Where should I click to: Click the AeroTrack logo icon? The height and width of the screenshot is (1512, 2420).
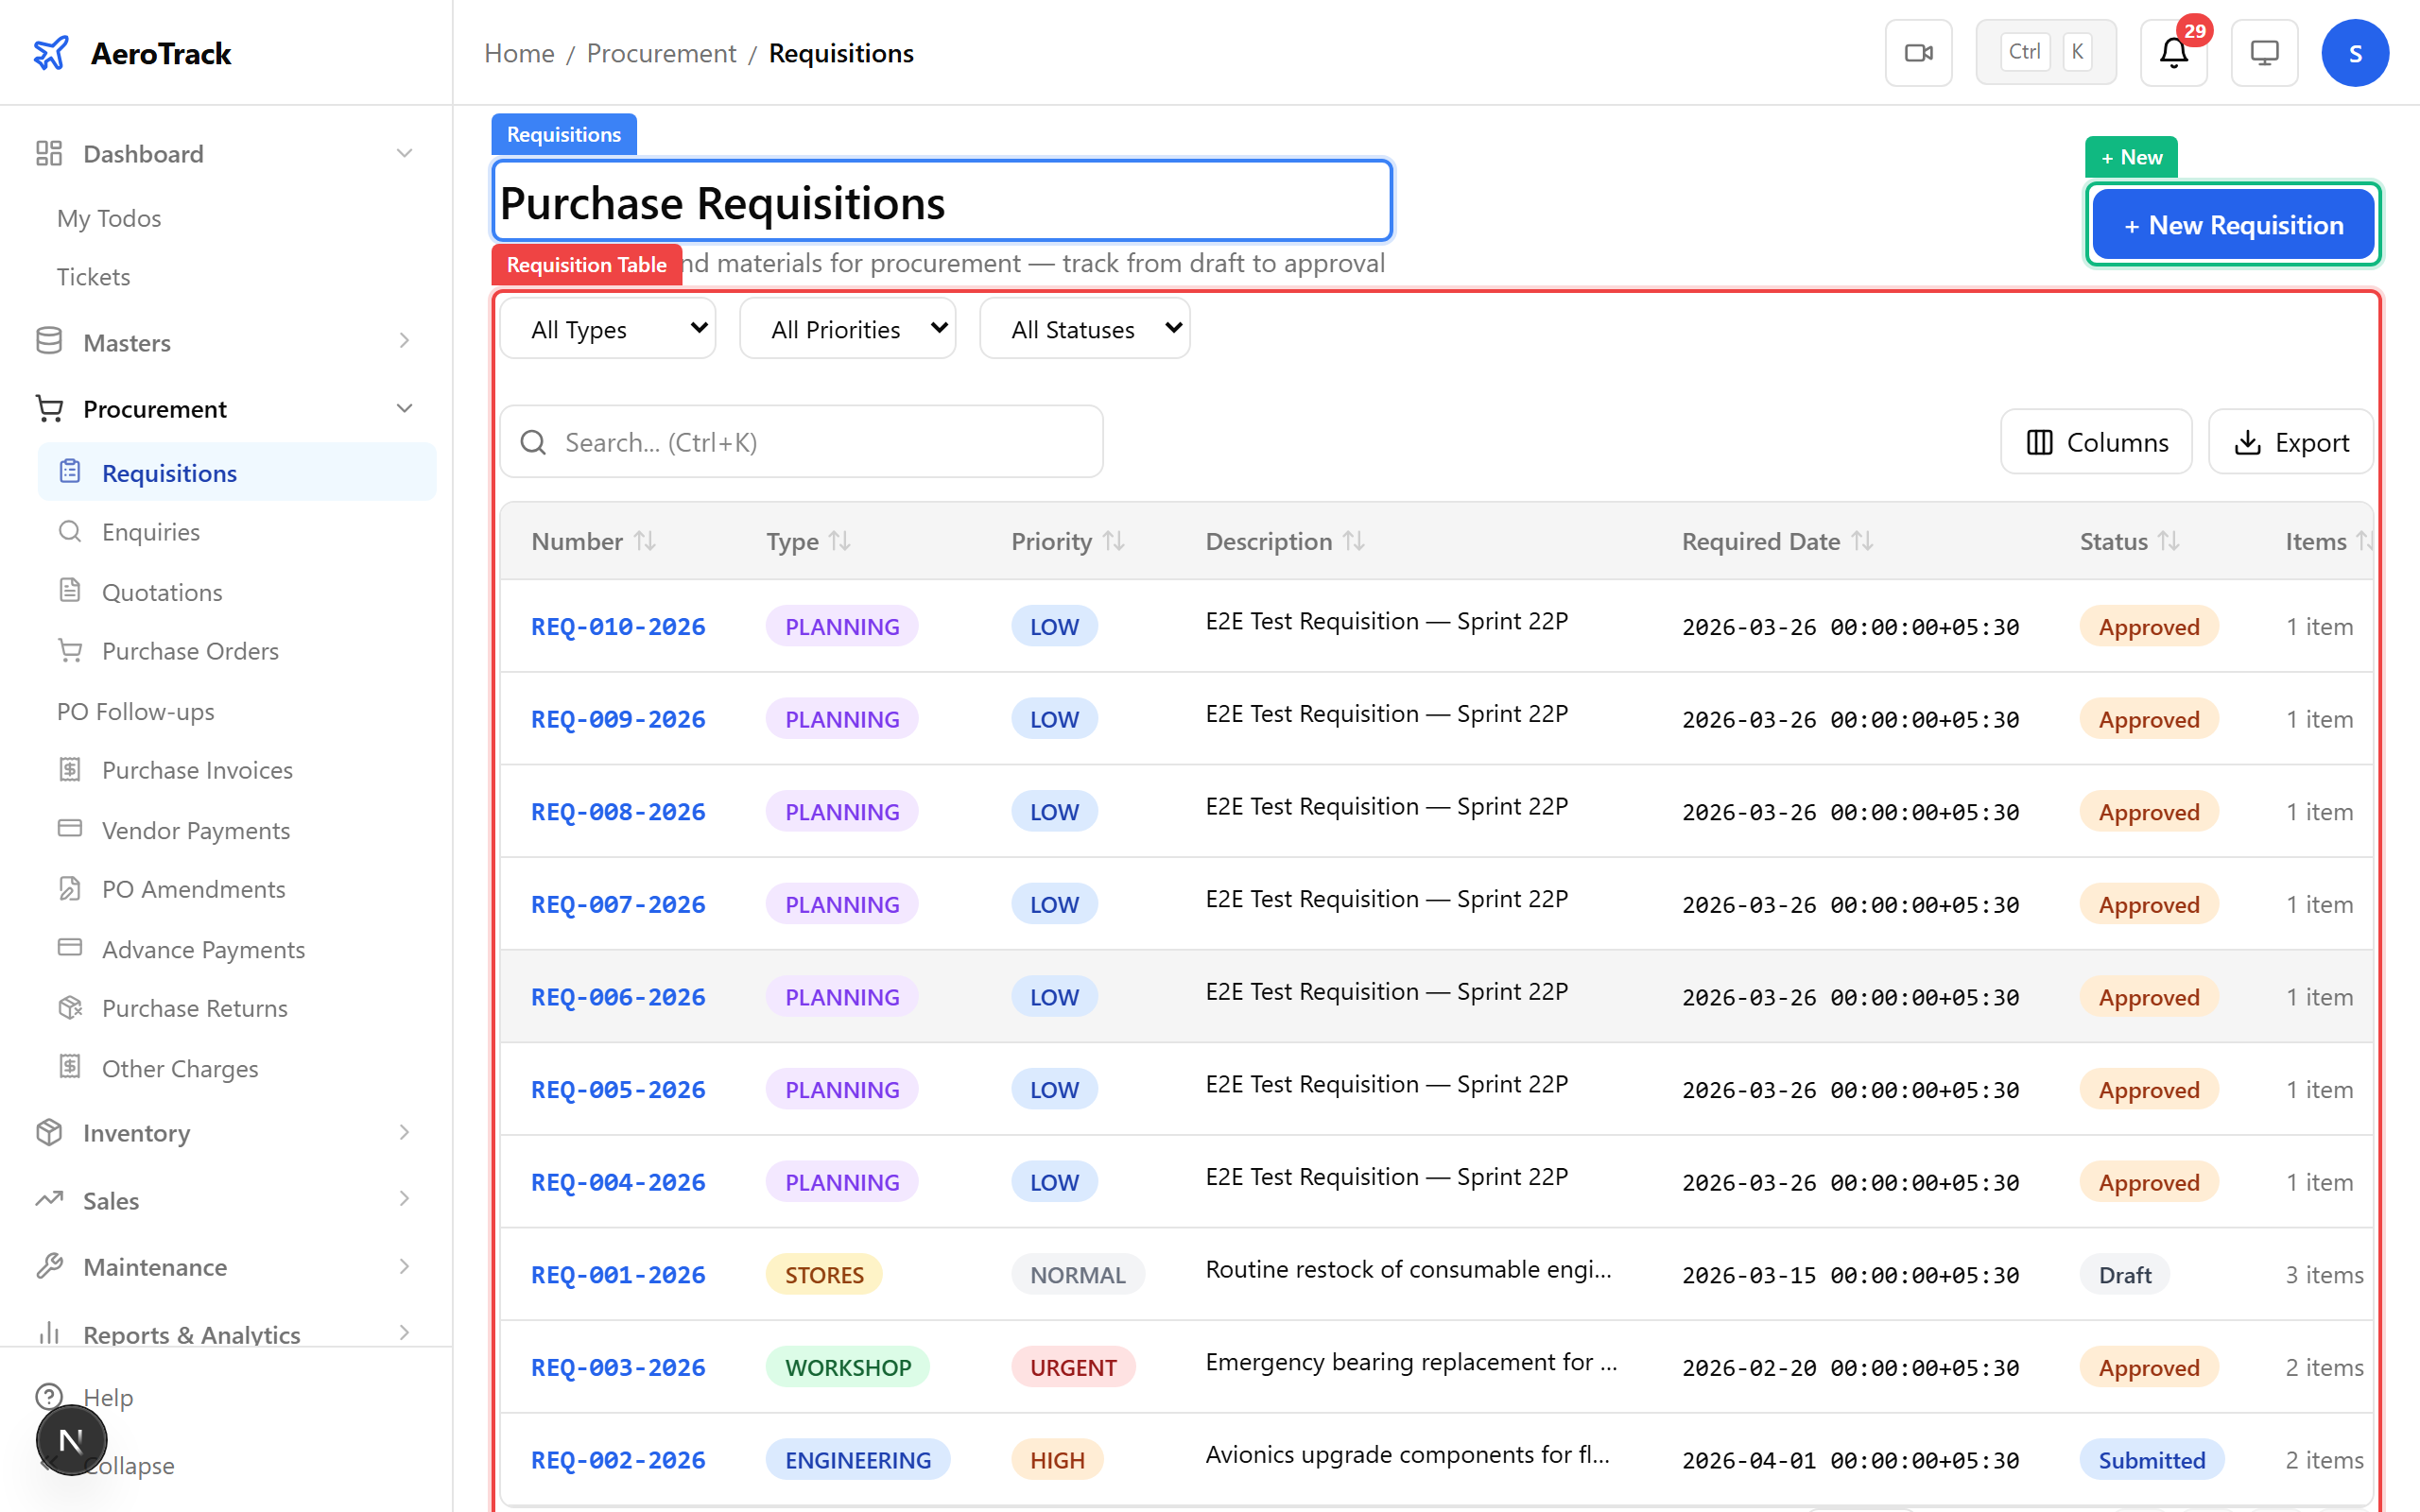(51, 53)
